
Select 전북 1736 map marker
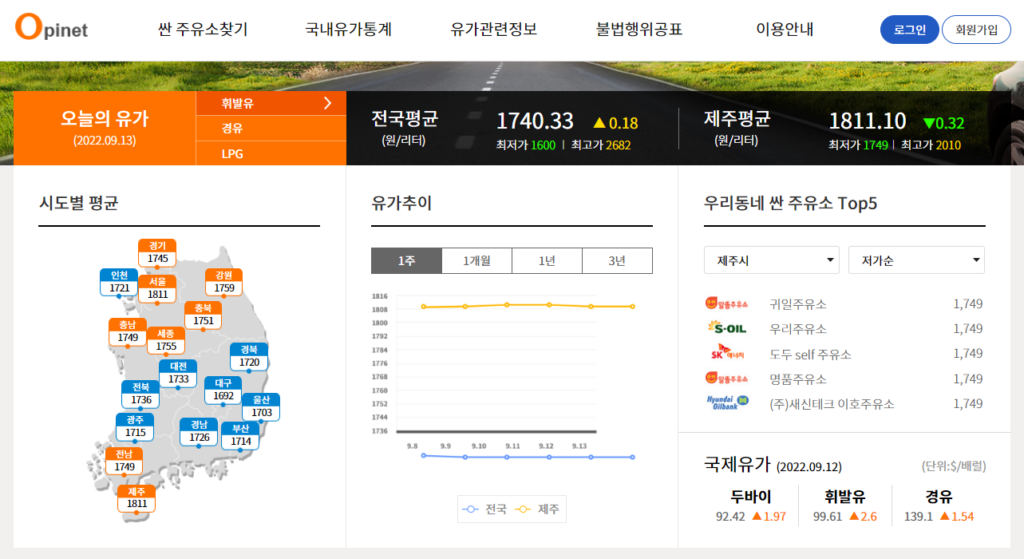coord(141,394)
